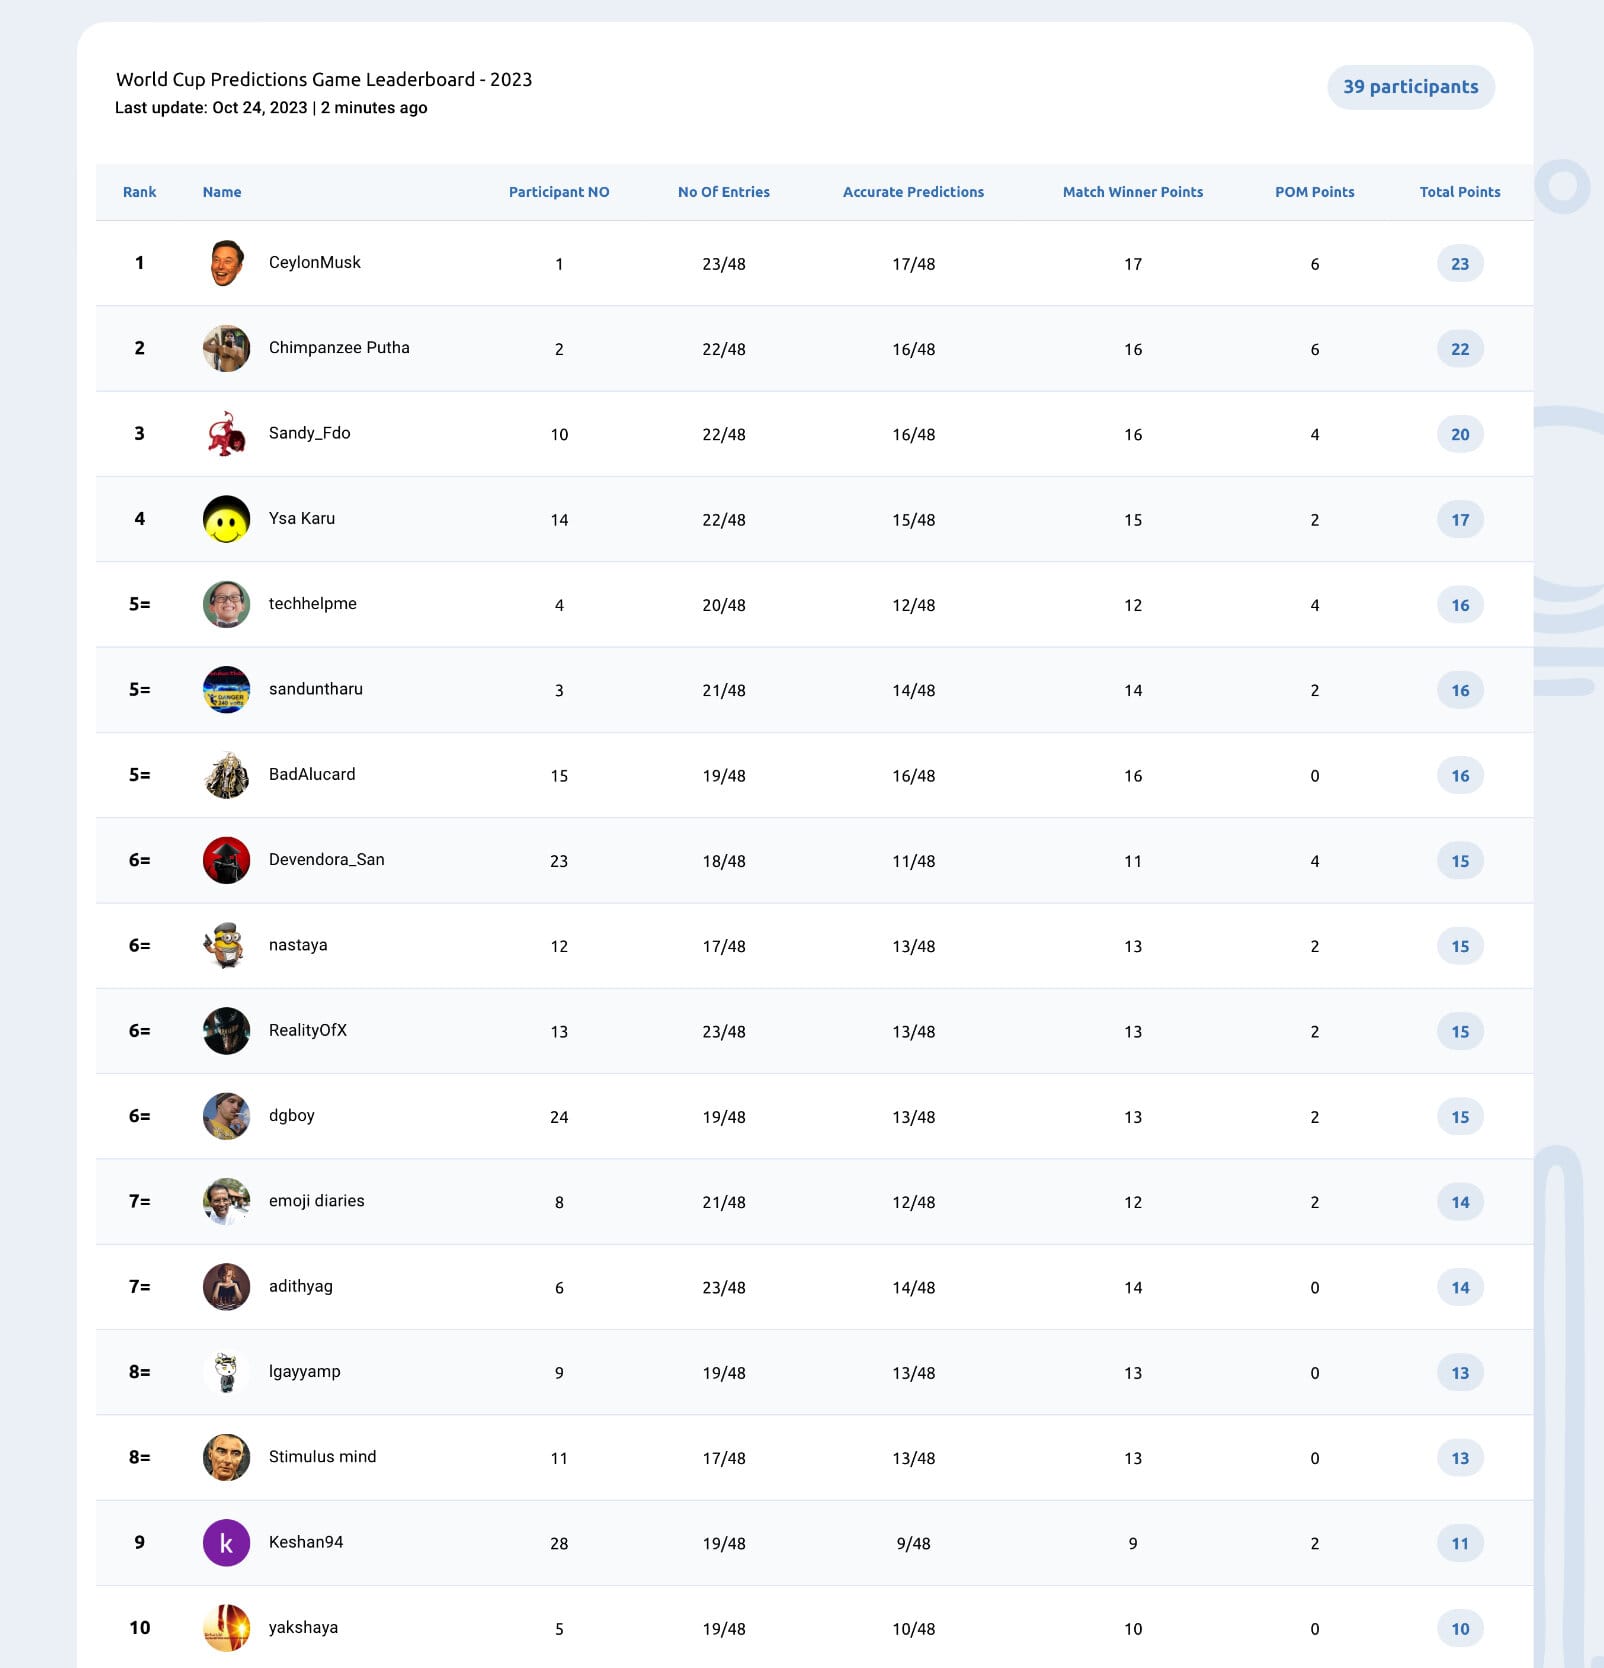
Task: Open the BadAlucard player name
Action: (312, 774)
